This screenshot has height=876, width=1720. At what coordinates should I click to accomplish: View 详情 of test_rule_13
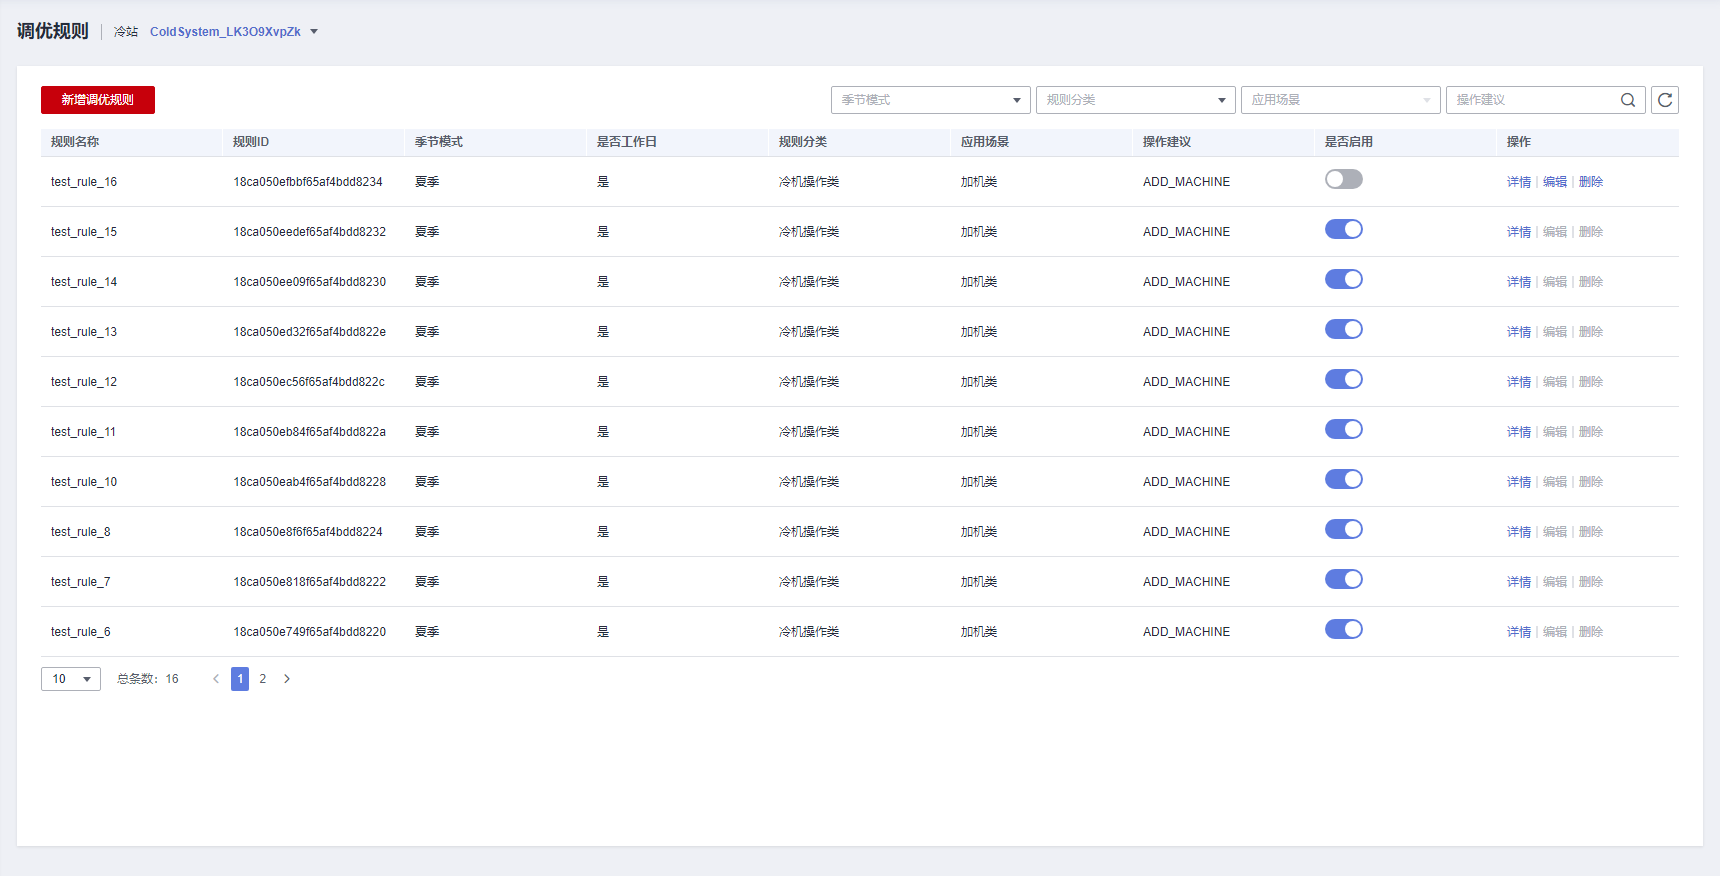point(1519,332)
